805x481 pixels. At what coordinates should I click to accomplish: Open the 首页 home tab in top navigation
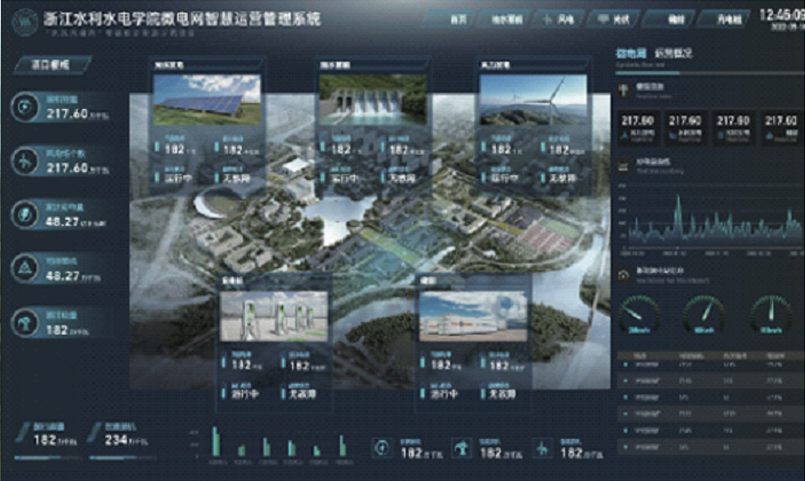tap(450, 19)
